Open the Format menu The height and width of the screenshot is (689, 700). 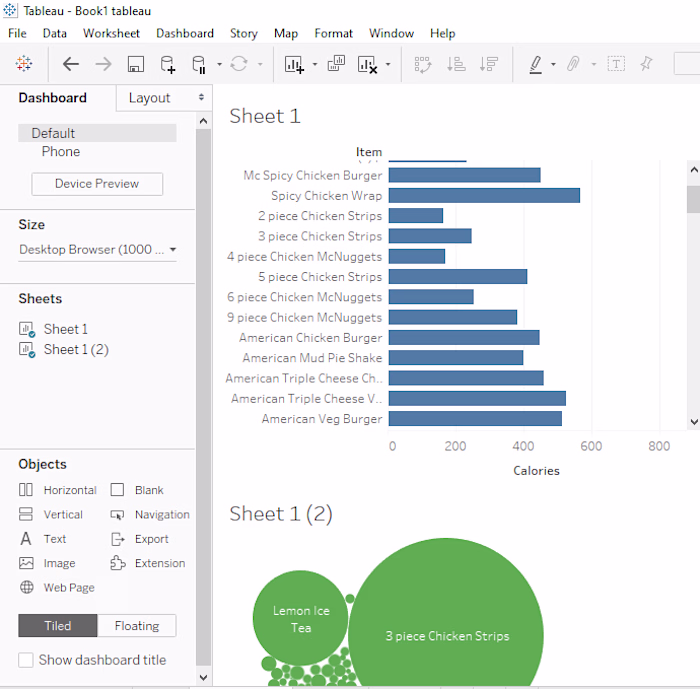[333, 33]
